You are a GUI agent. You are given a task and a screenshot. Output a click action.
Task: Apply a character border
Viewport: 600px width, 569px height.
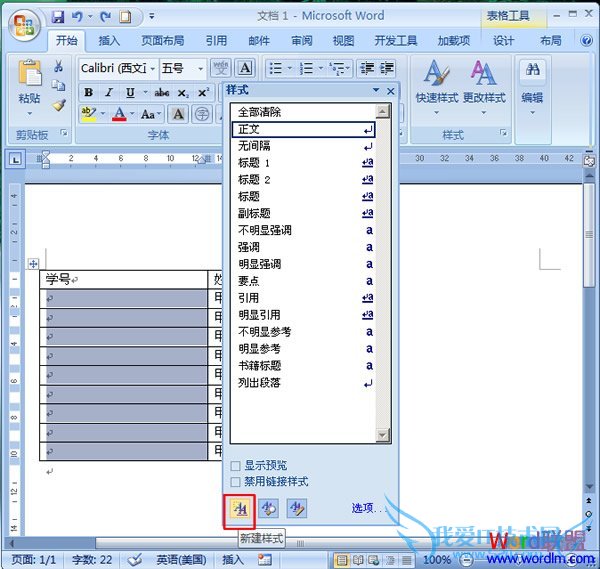coord(245,68)
